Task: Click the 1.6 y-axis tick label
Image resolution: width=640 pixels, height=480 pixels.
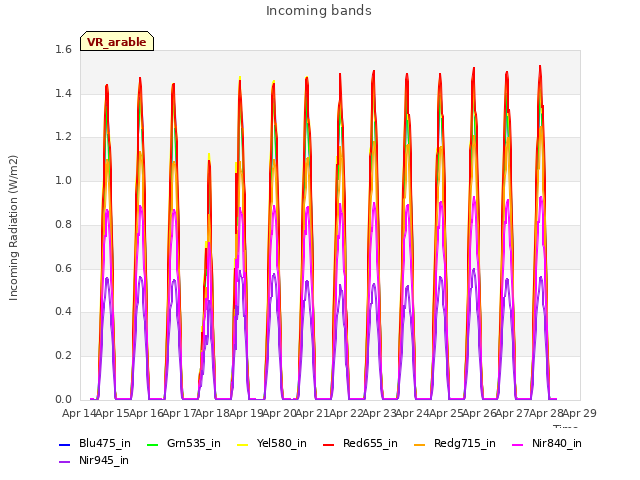Action: click(x=63, y=49)
